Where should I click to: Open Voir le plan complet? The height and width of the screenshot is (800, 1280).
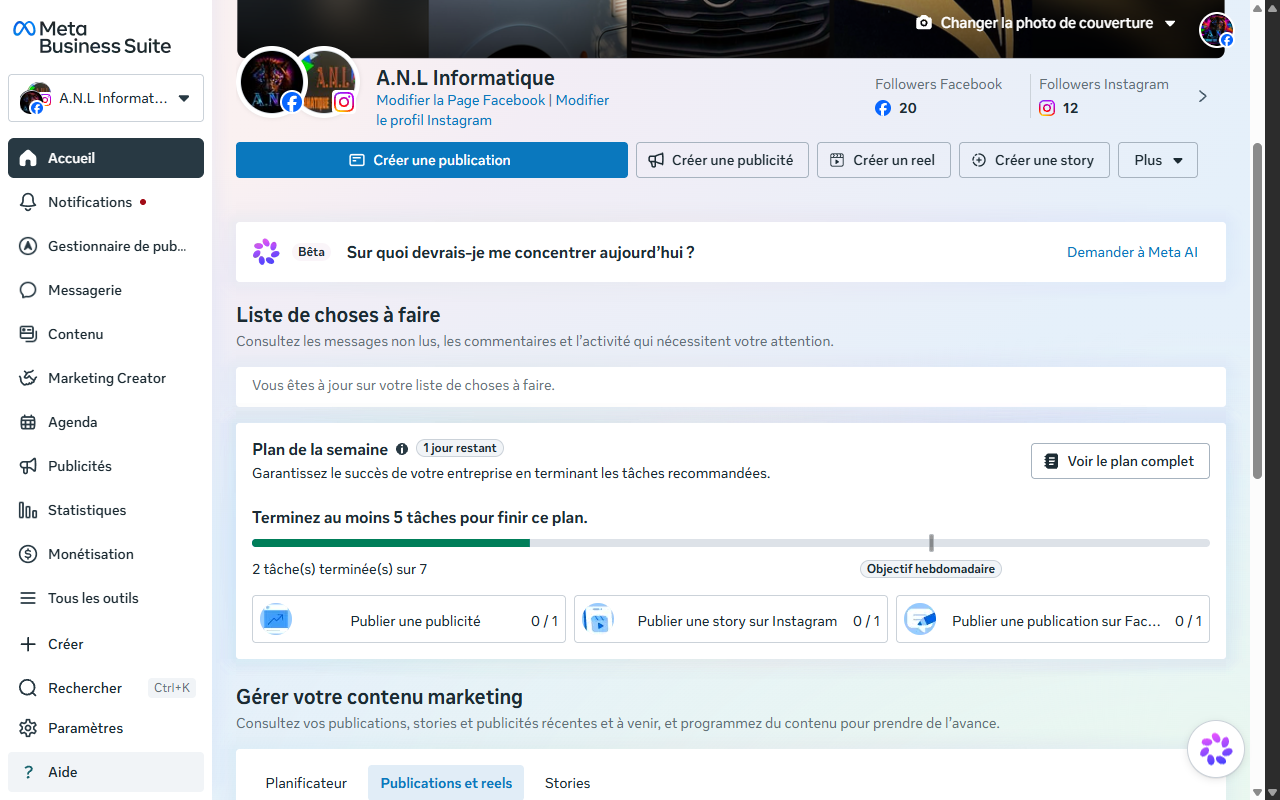(x=1120, y=461)
